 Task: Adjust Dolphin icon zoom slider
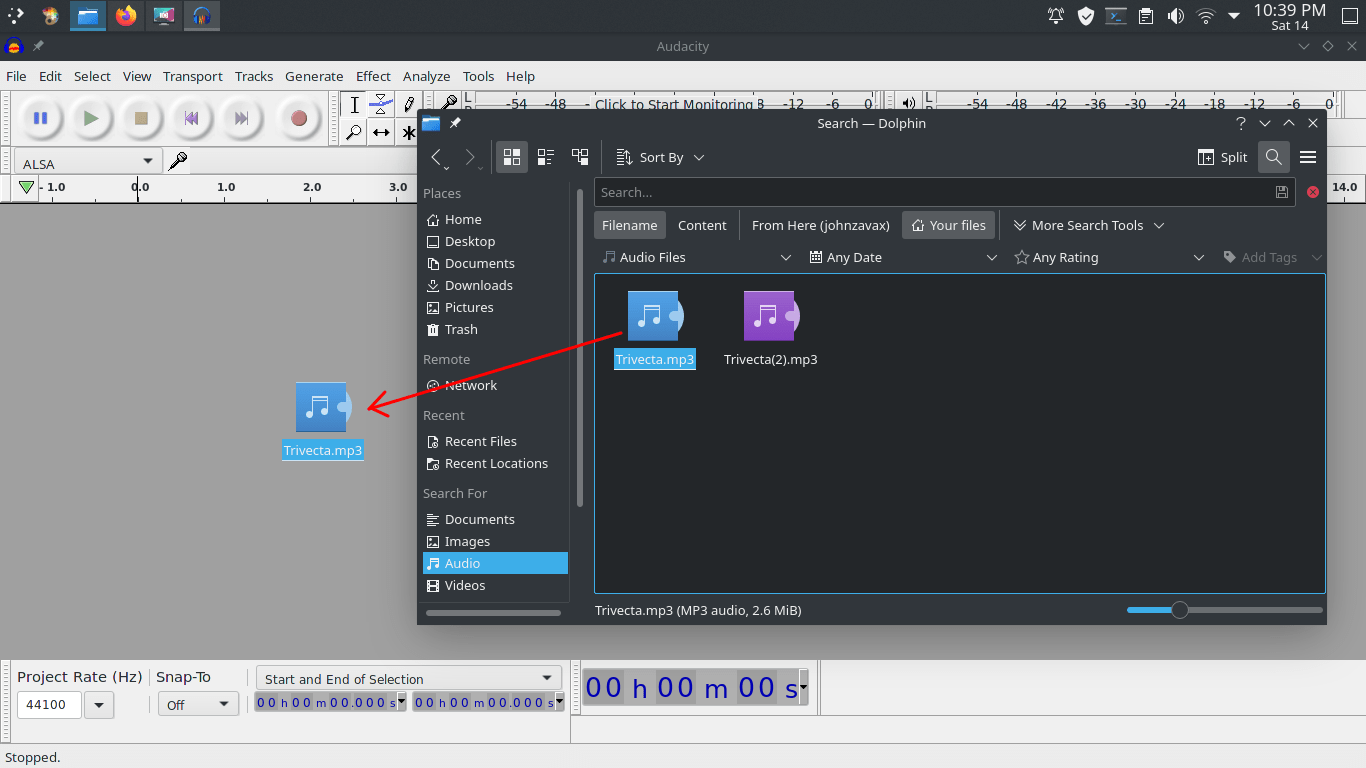[1180, 610]
